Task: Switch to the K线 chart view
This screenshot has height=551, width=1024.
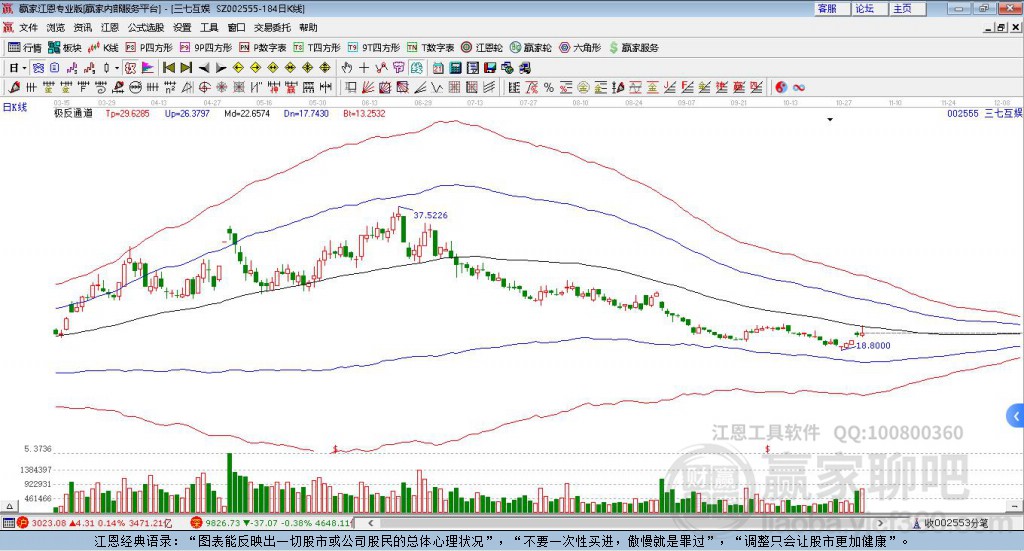Action: click(103, 48)
